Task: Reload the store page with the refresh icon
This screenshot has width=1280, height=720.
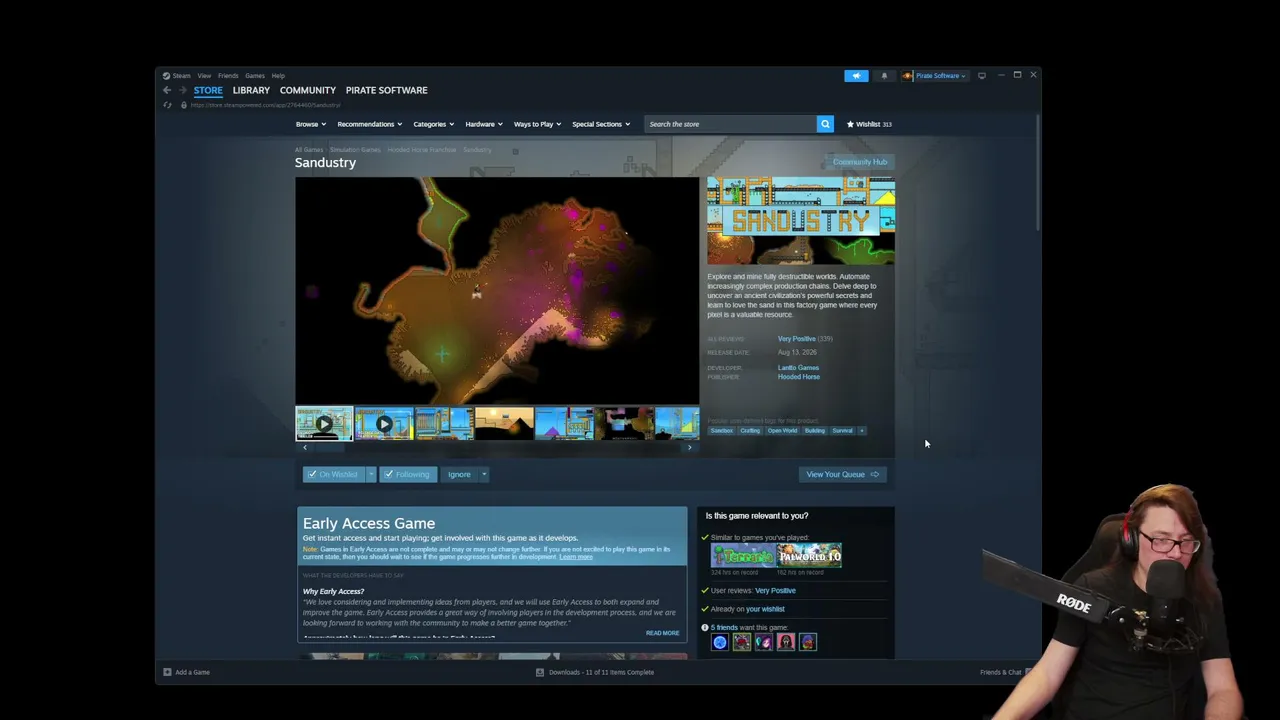Action: 167,105
